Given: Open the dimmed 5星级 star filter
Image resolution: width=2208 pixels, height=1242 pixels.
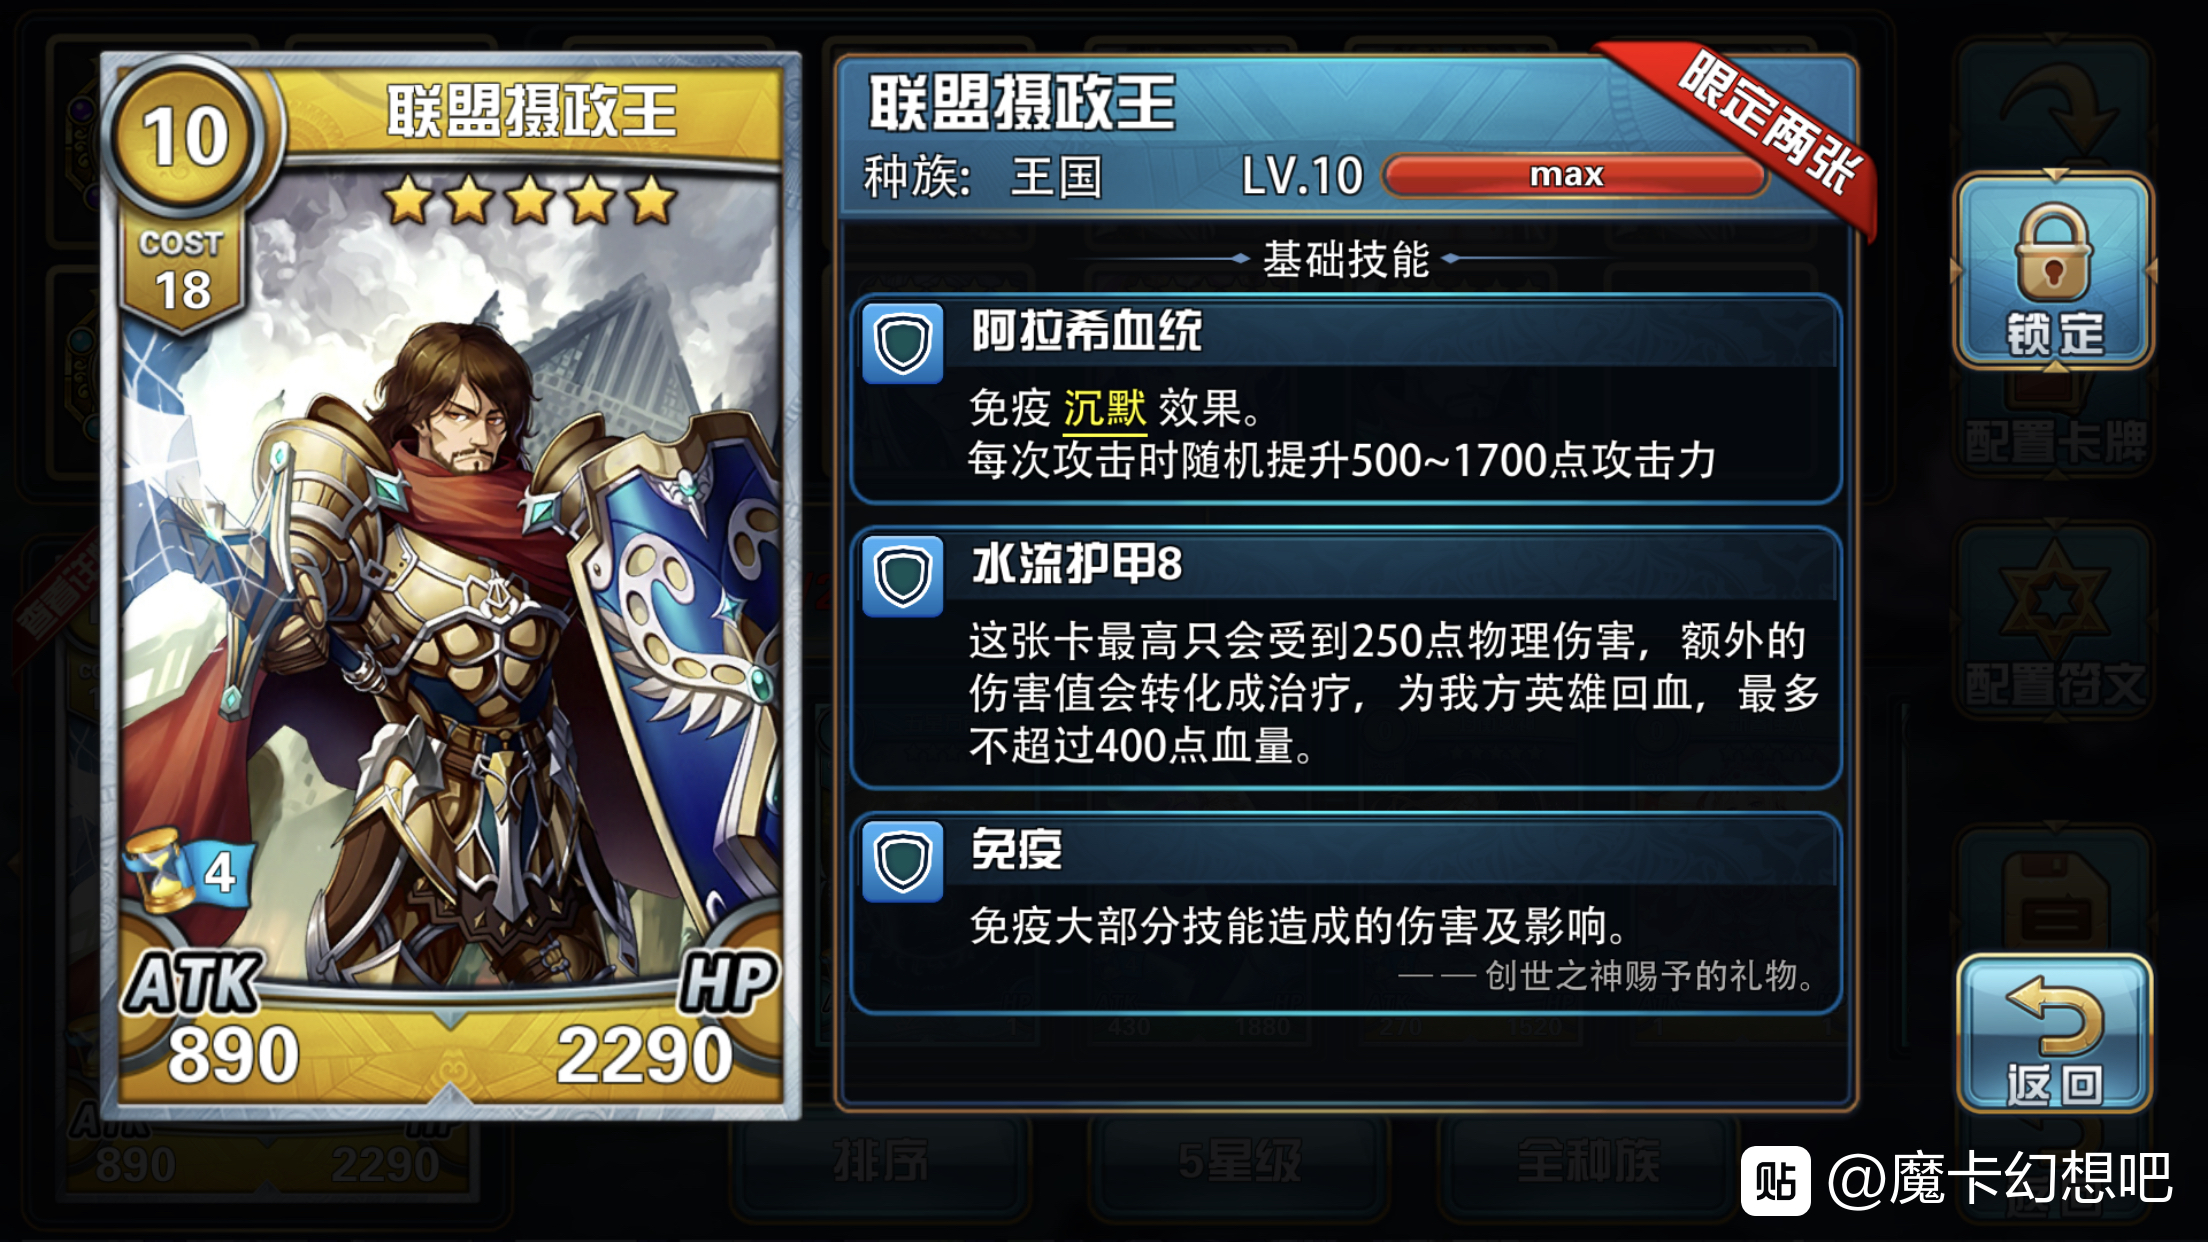Looking at the screenshot, I should (x=1240, y=1162).
